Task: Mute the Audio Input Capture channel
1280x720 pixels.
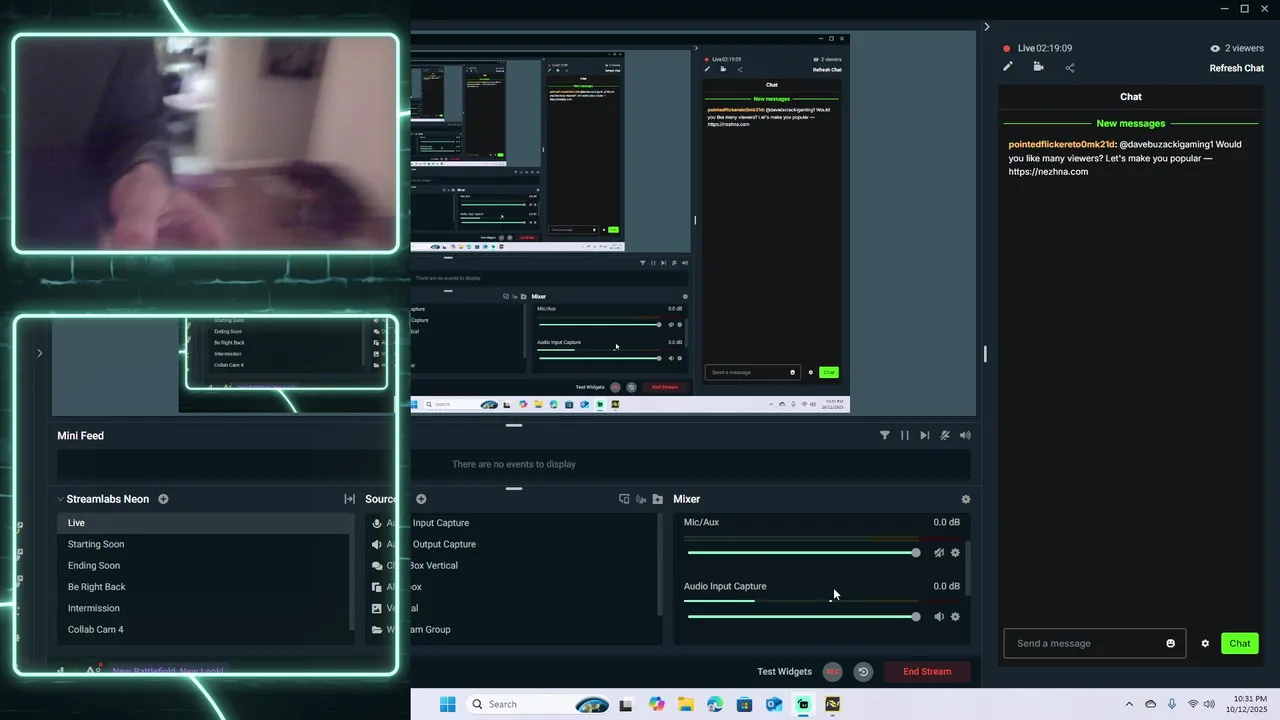Action: (x=939, y=617)
